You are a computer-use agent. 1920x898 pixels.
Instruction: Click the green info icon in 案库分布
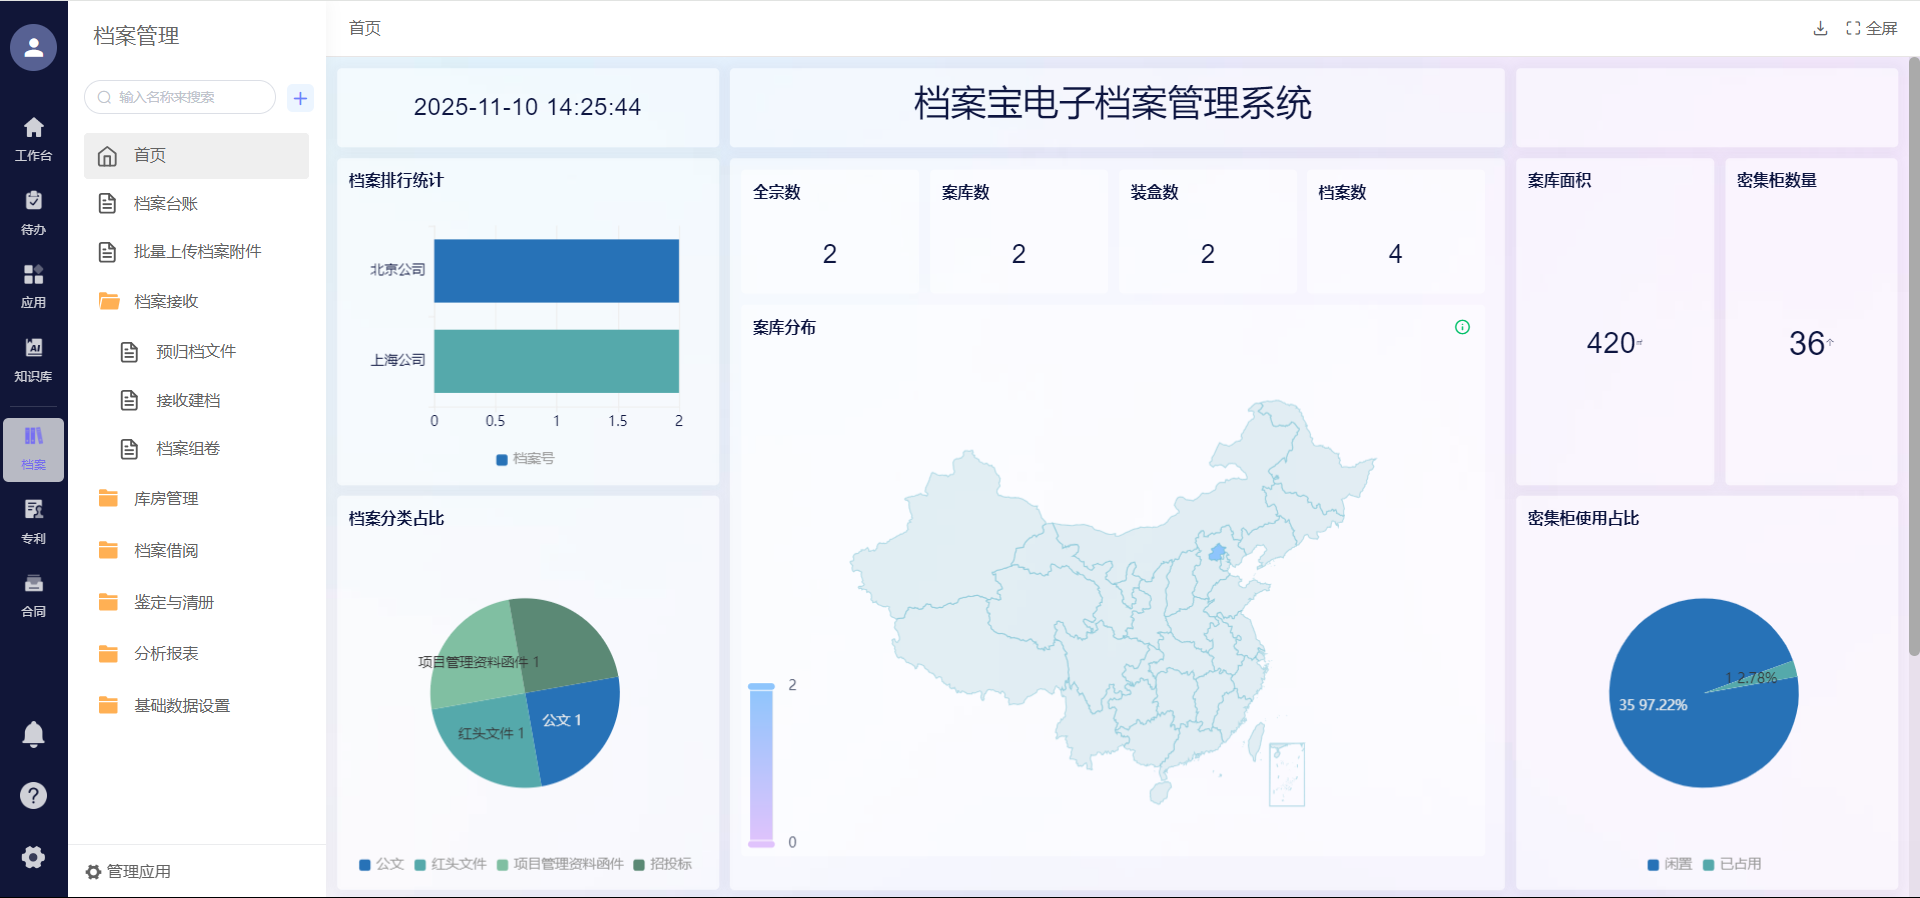[1462, 327]
